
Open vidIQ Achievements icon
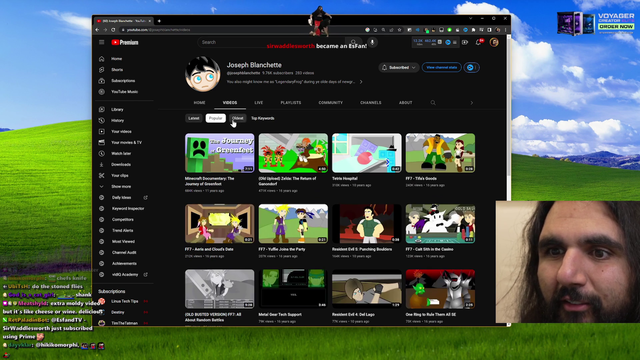(x=102, y=264)
